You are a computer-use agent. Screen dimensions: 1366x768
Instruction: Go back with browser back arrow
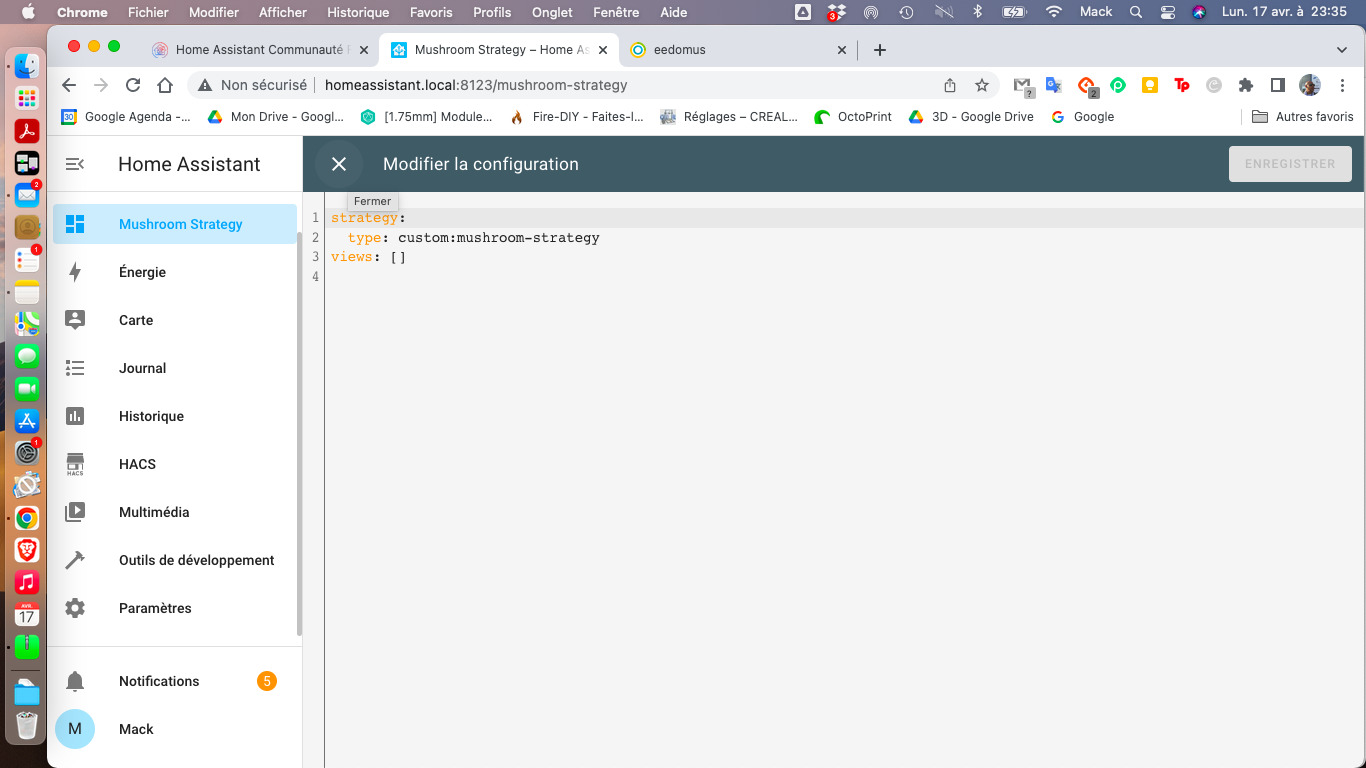69,85
